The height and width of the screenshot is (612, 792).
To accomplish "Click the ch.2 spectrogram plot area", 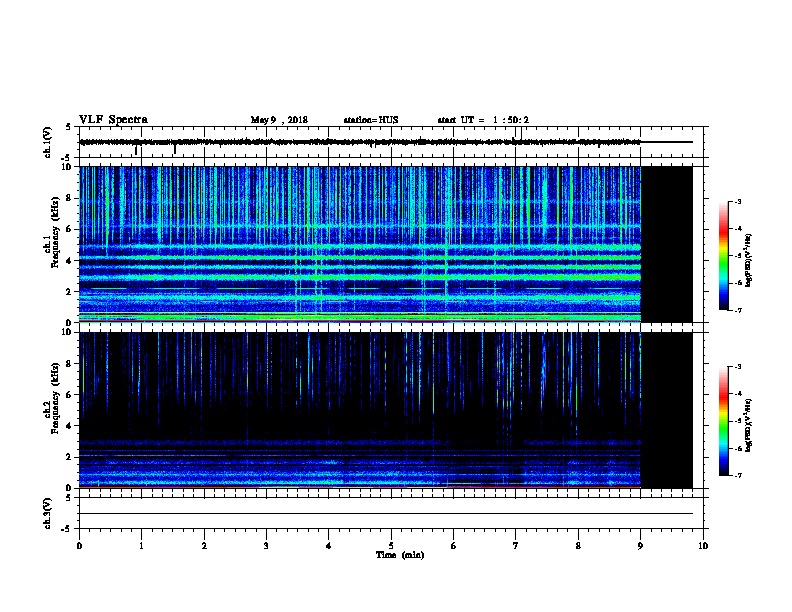I will coord(360,410).
